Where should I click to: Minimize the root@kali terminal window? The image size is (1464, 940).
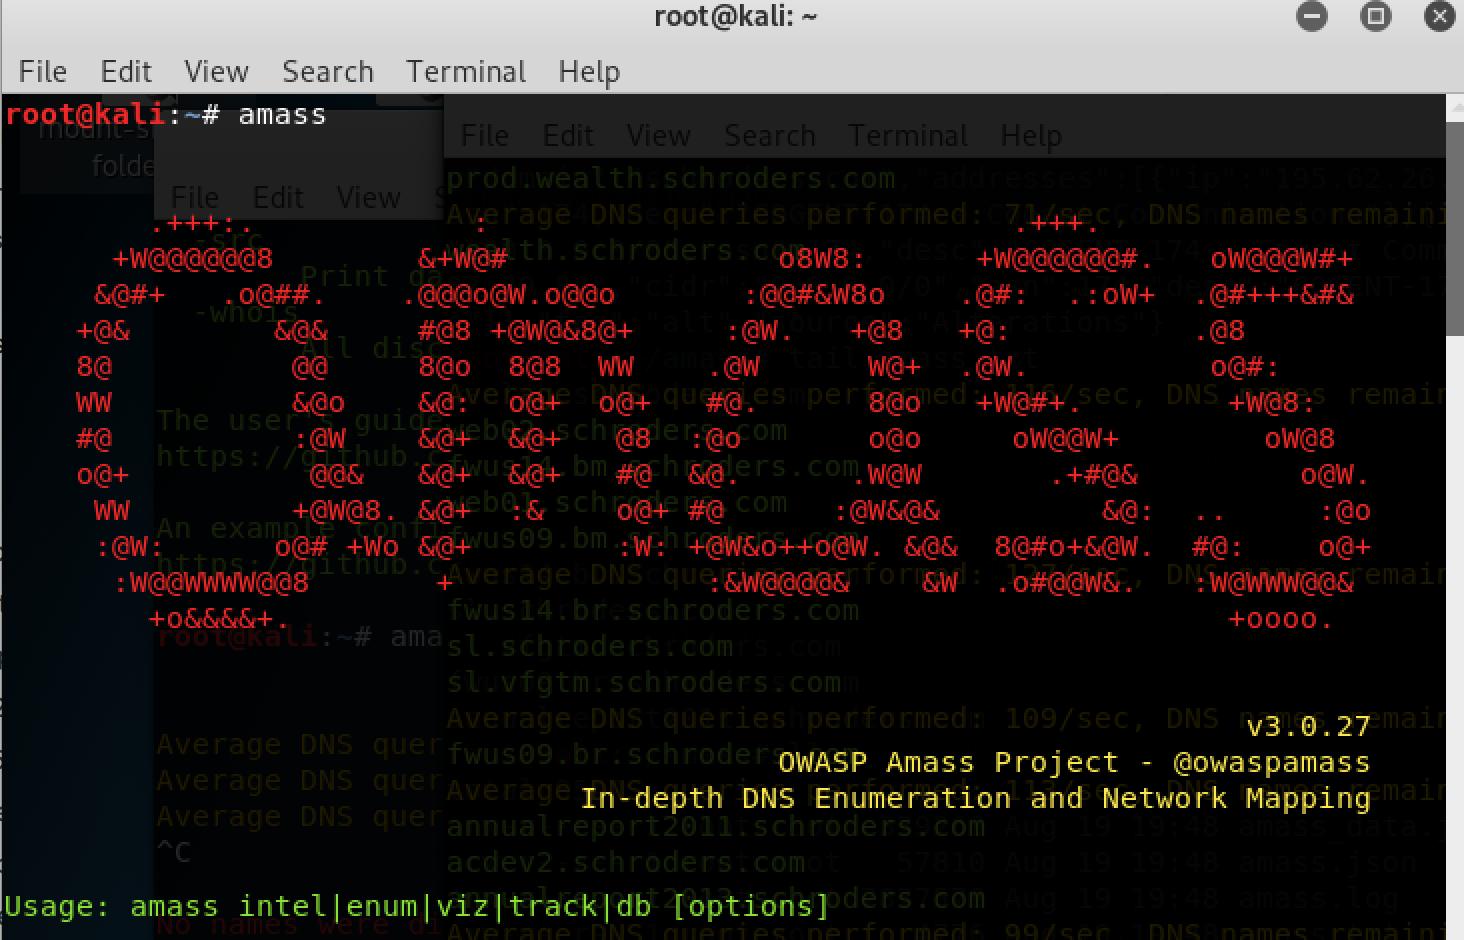click(1311, 16)
